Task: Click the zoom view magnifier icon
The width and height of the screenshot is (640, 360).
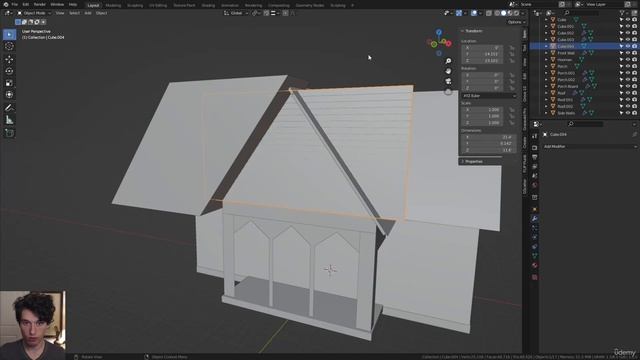Action: tap(448, 61)
